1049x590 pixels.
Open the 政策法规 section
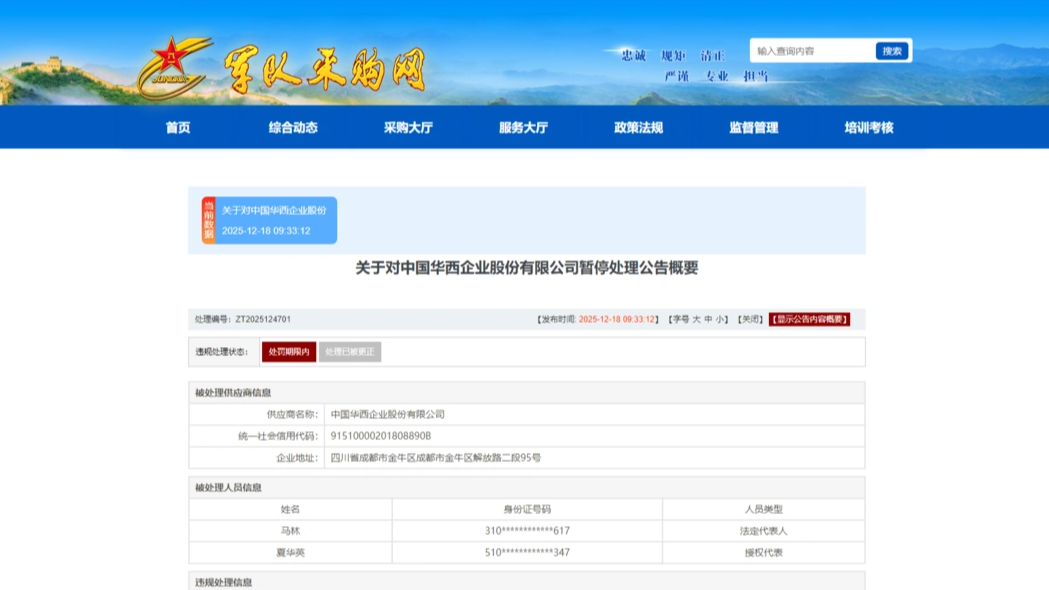640,127
